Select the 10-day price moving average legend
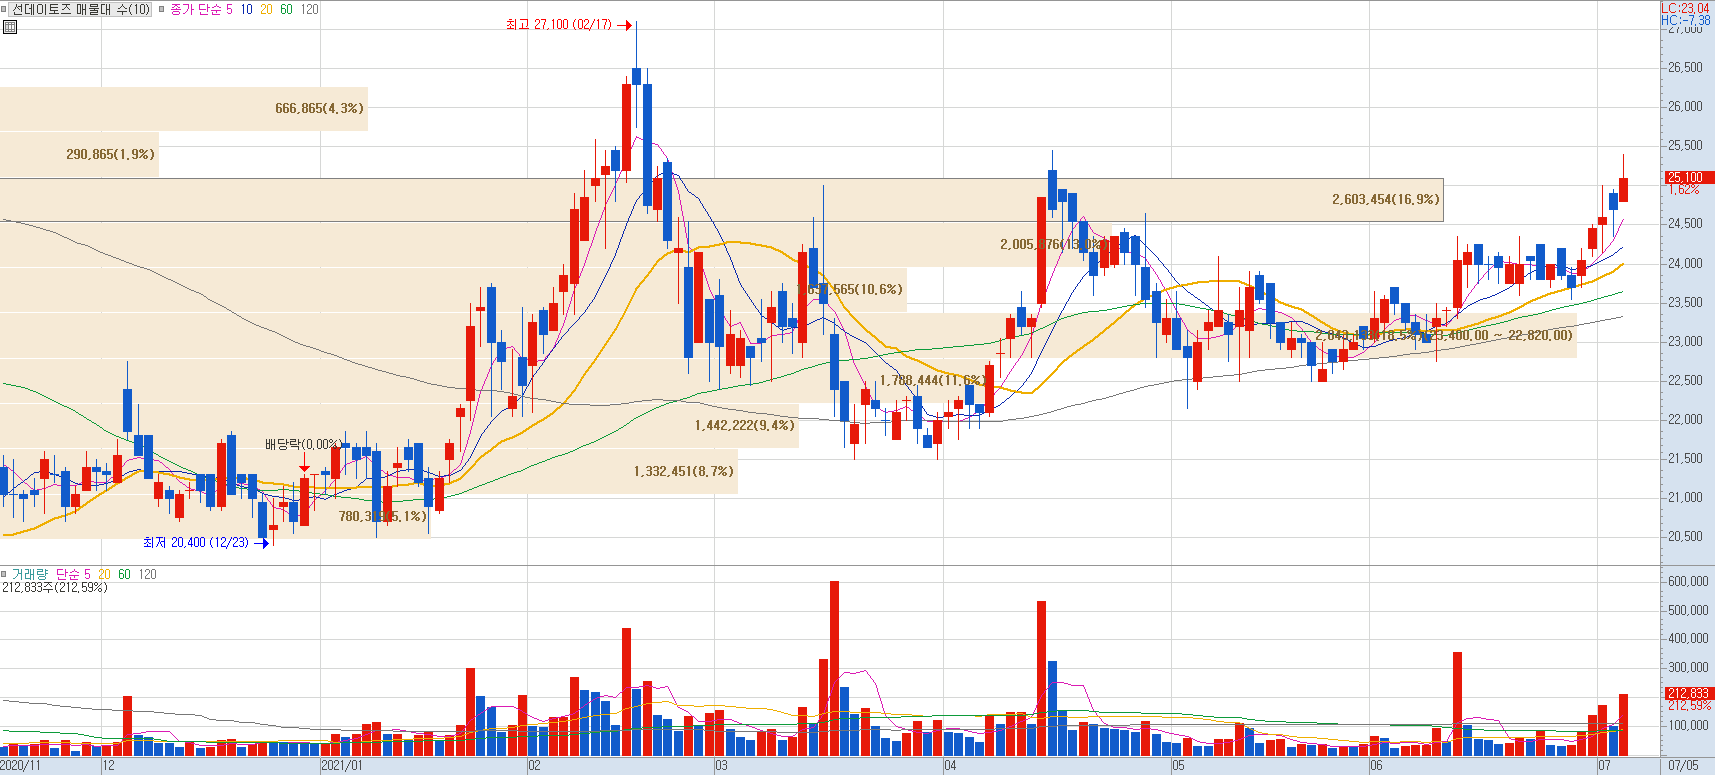Image resolution: width=1715 pixels, height=775 pixels. click(246, 9)
